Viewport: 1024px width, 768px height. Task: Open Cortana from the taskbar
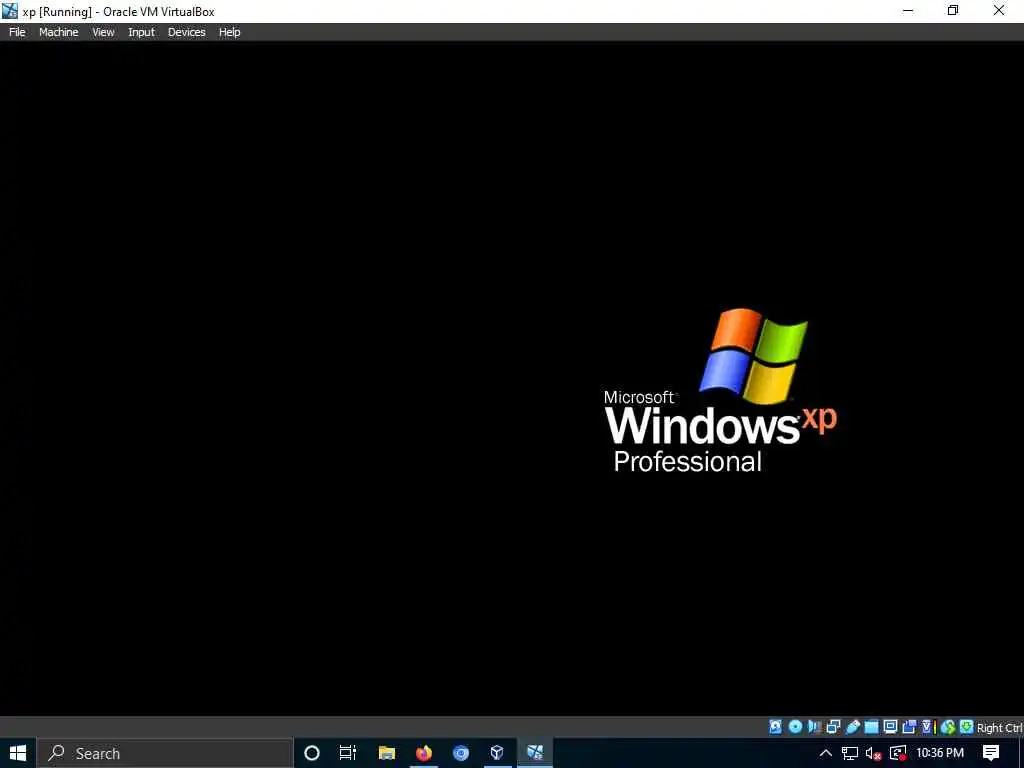[x=312, y=753]
